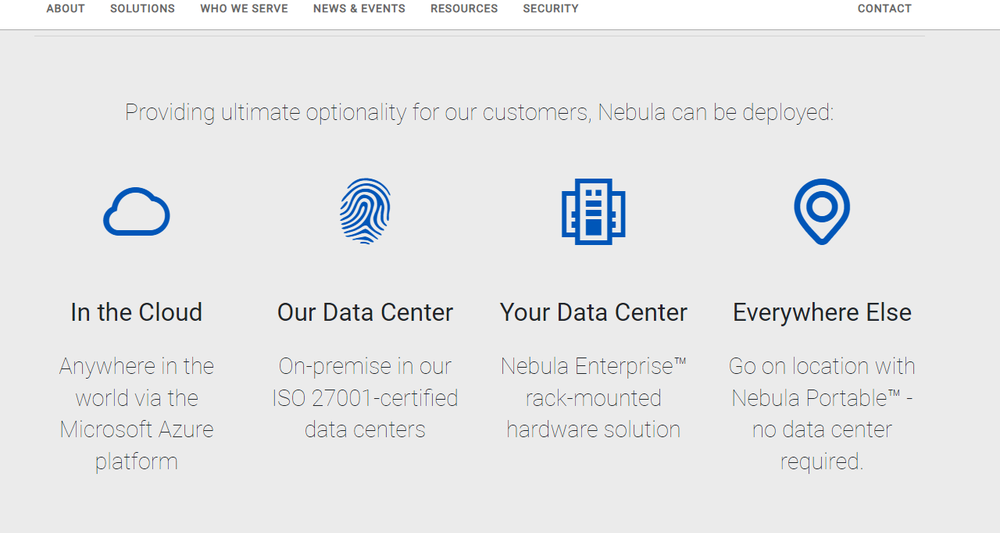Click the location pin icon

(821, 212)
